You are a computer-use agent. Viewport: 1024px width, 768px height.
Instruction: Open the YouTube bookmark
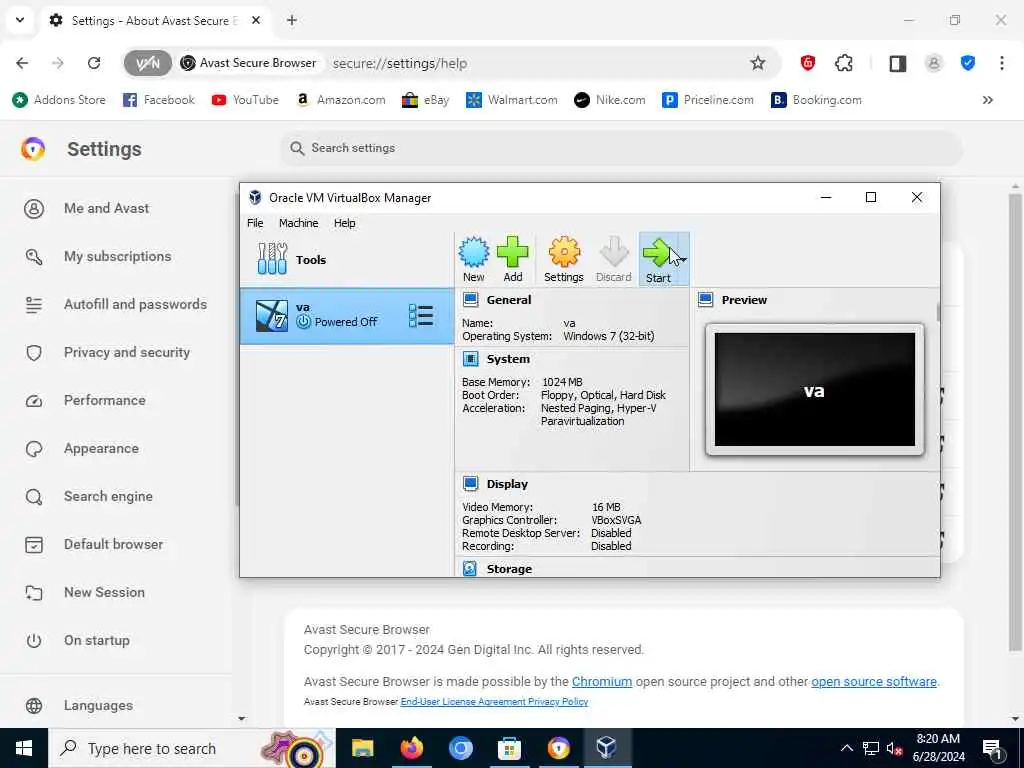(x=245, y=100)
